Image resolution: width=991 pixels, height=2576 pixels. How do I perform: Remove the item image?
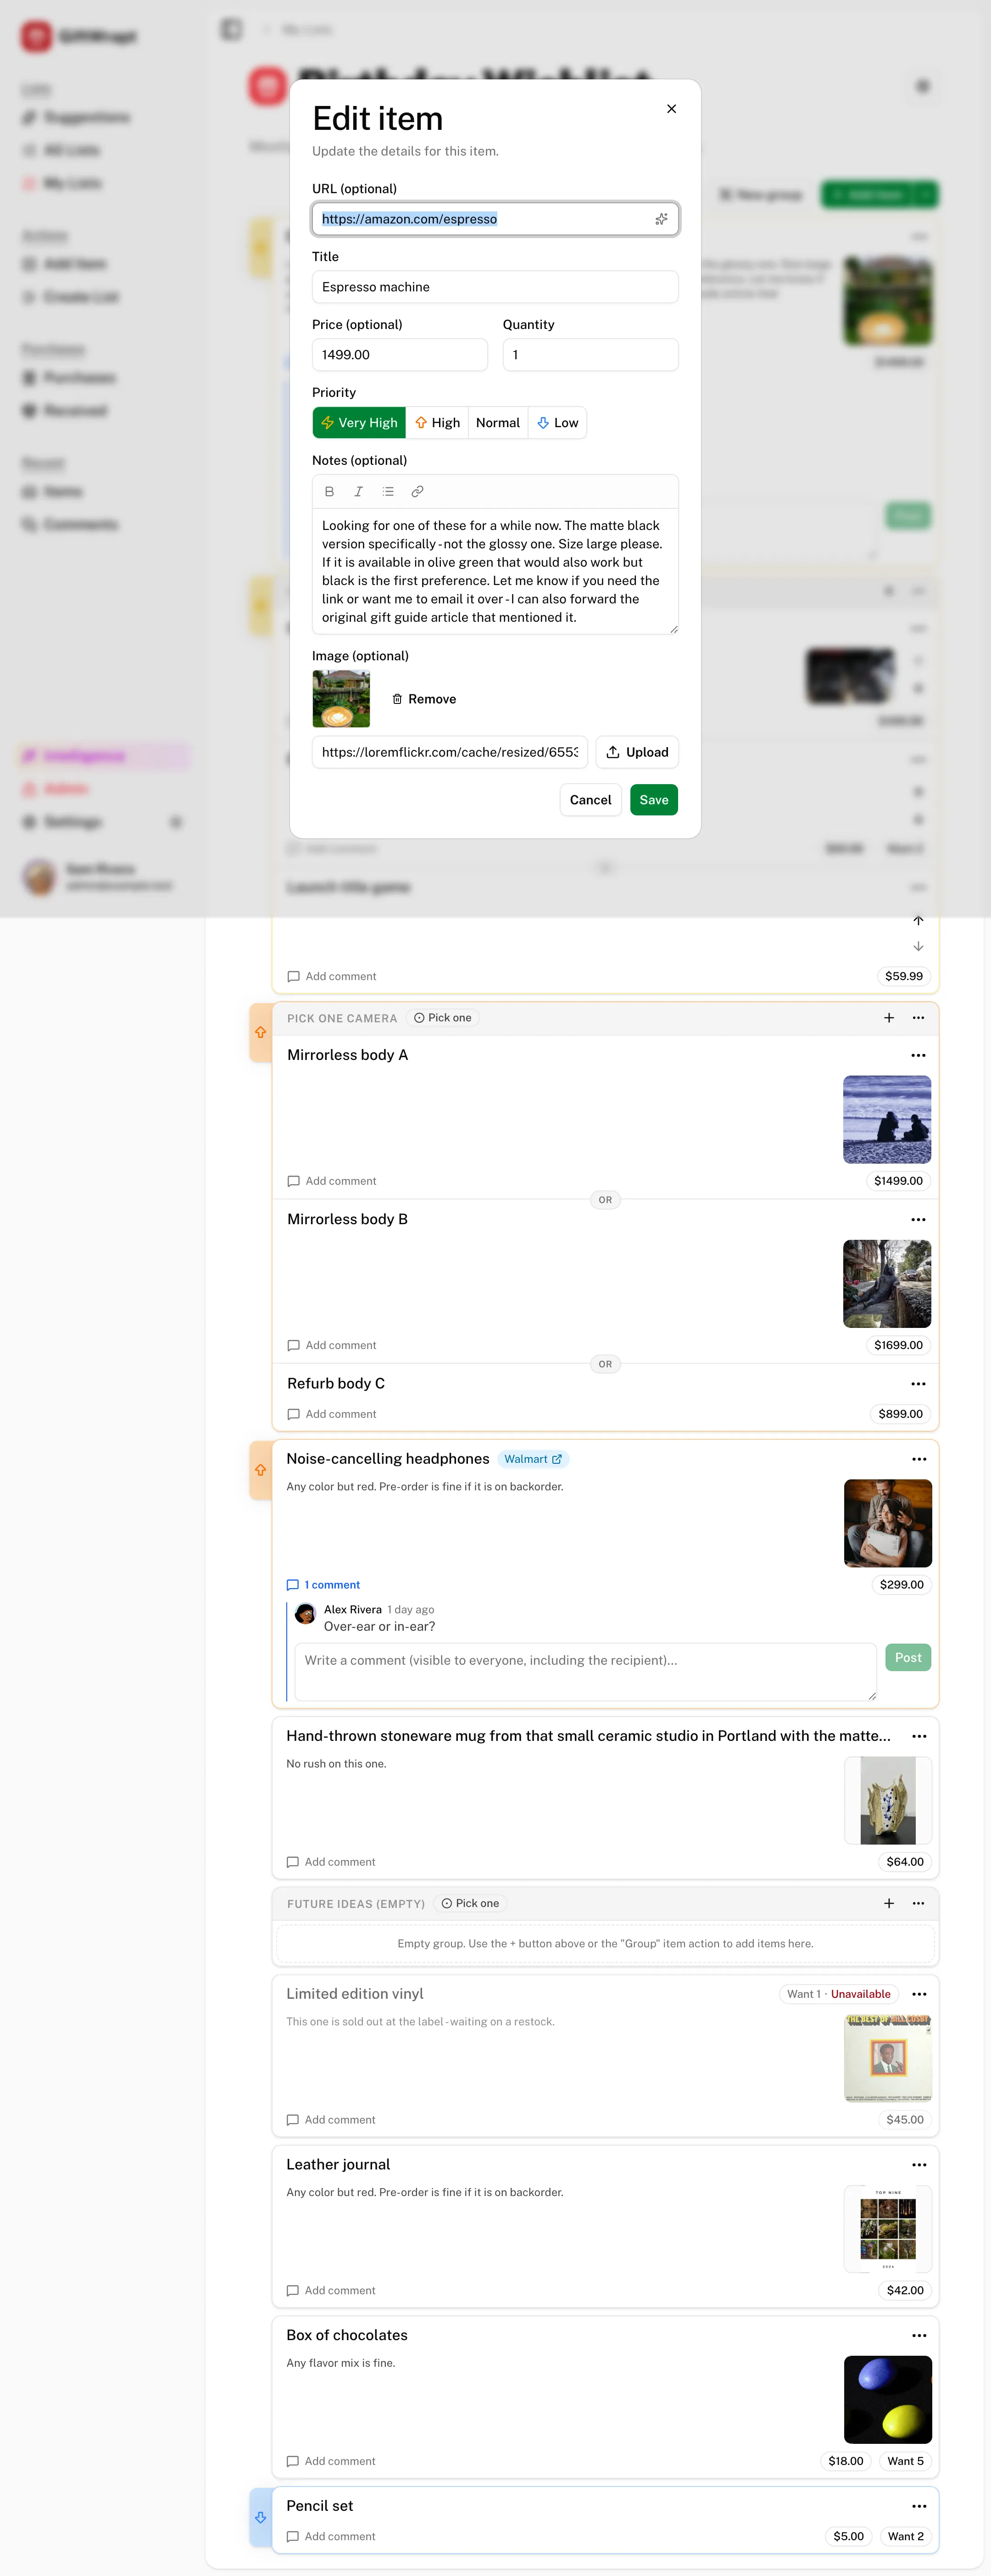[x=424, y=699]
